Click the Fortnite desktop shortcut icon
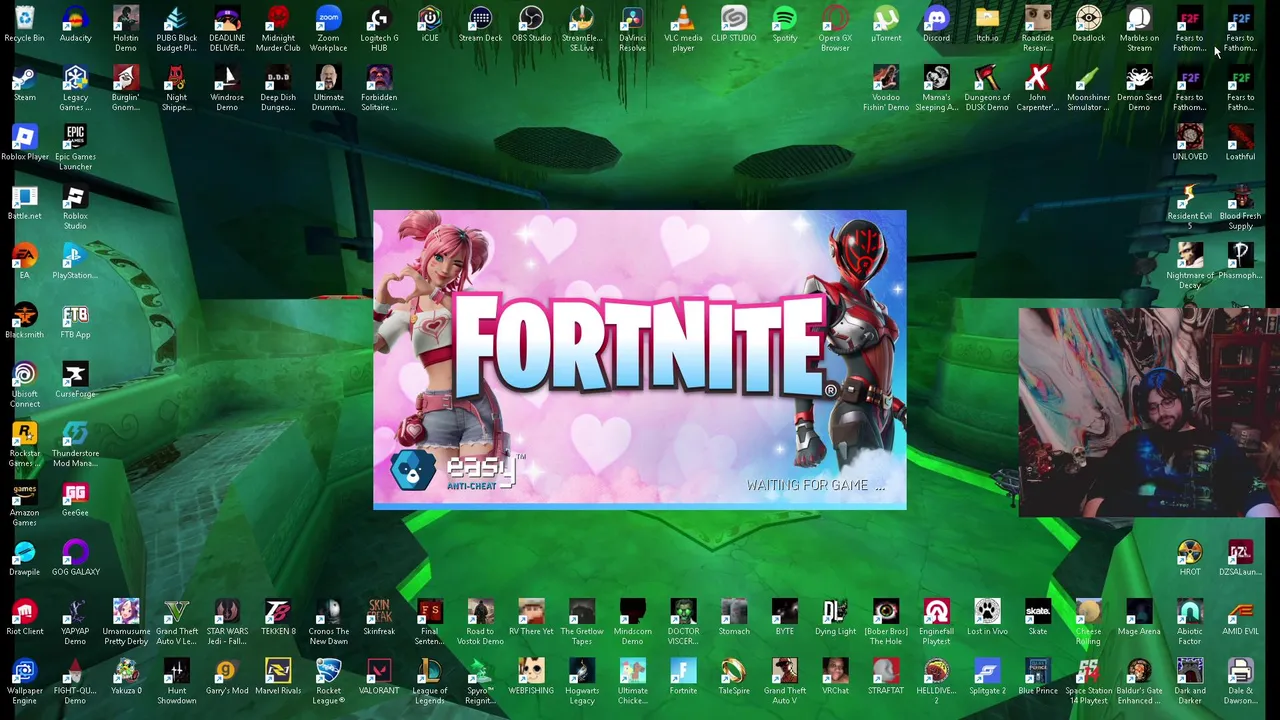The image size is (1280, 720). (683, 677)
